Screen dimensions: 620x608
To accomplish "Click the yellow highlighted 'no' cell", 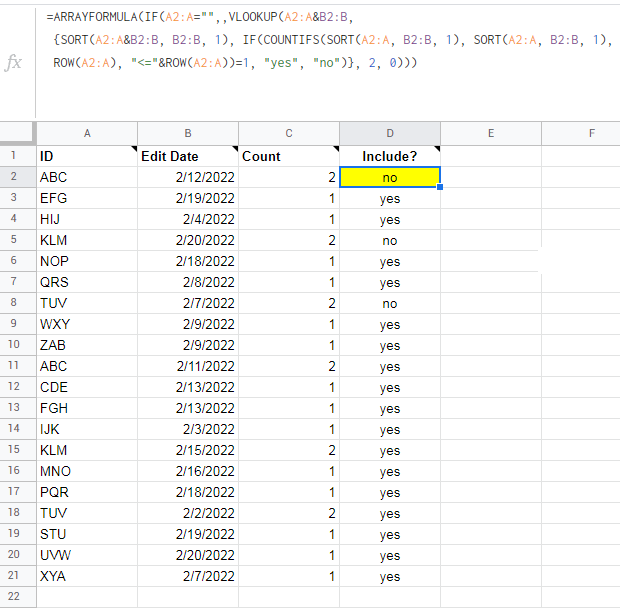I will point(390,177).
